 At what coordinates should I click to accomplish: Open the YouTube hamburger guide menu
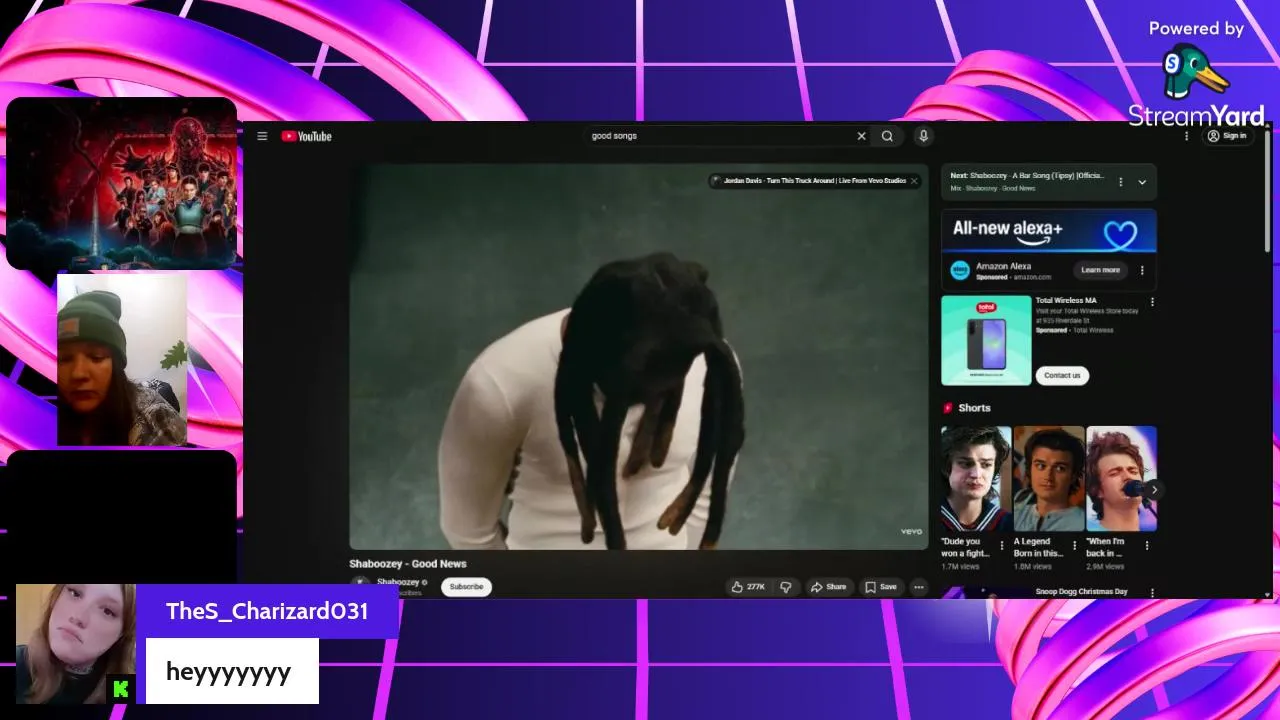coord(262,136)
